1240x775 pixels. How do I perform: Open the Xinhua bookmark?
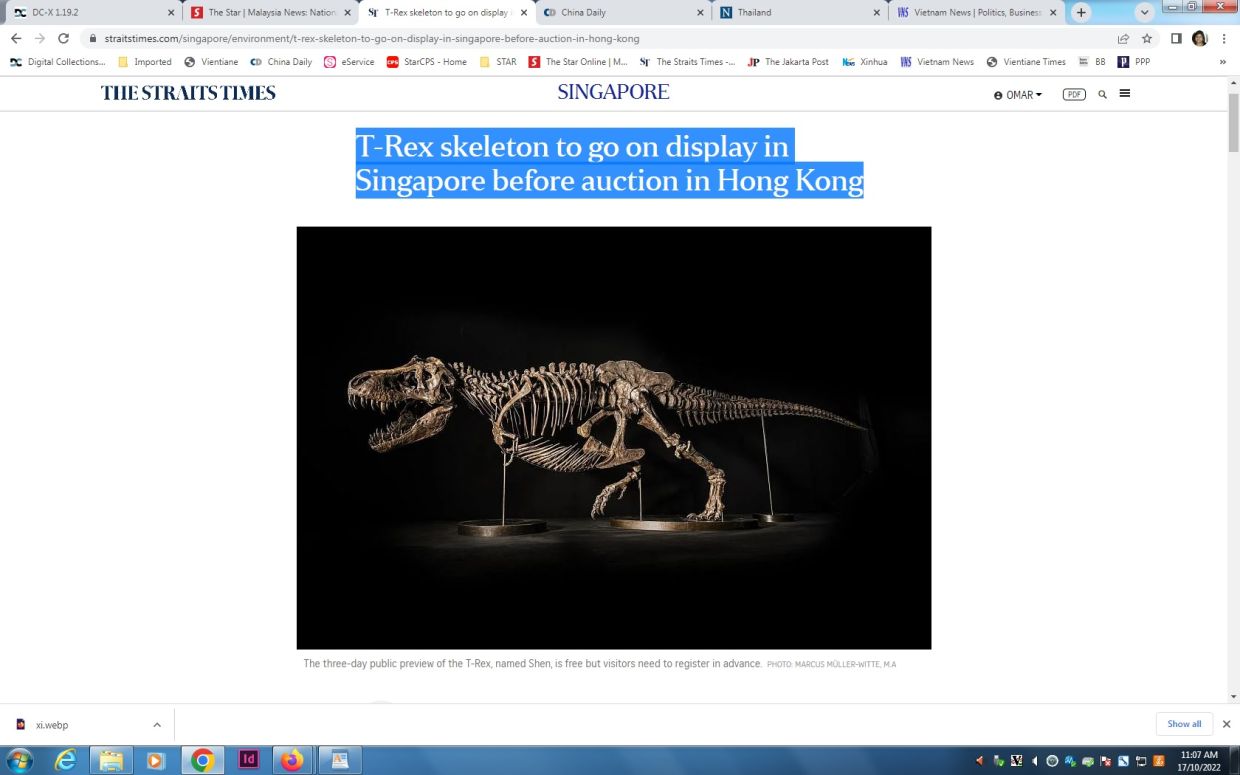[865, 62]
